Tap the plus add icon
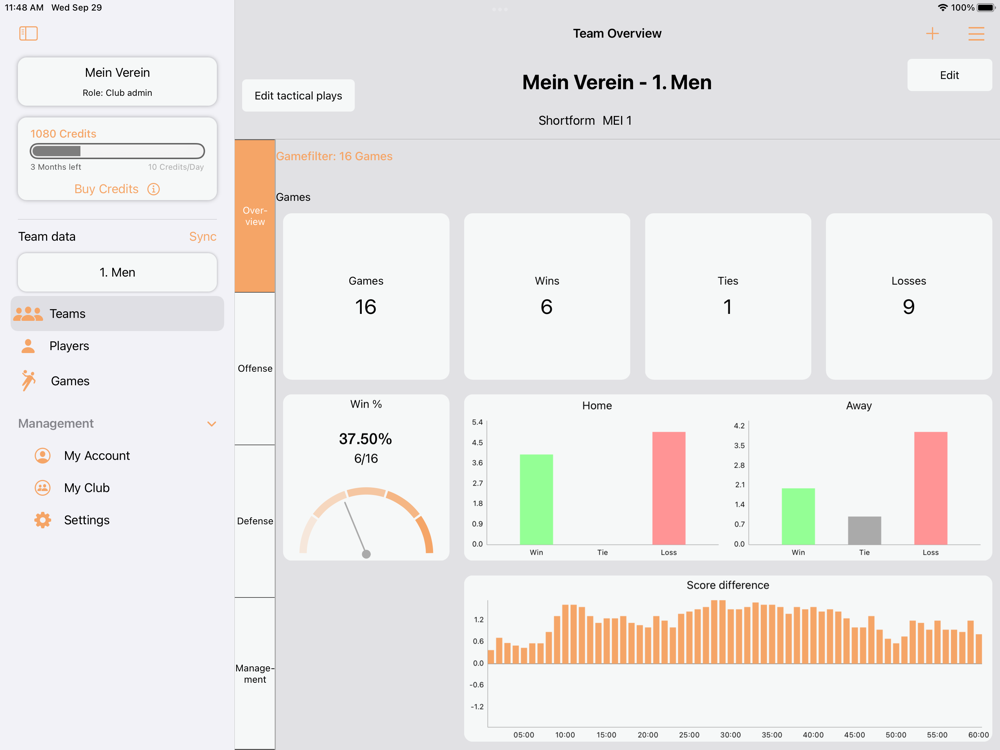The height and width of the screenshot is (750, 1000). click(x=932, y=33)
